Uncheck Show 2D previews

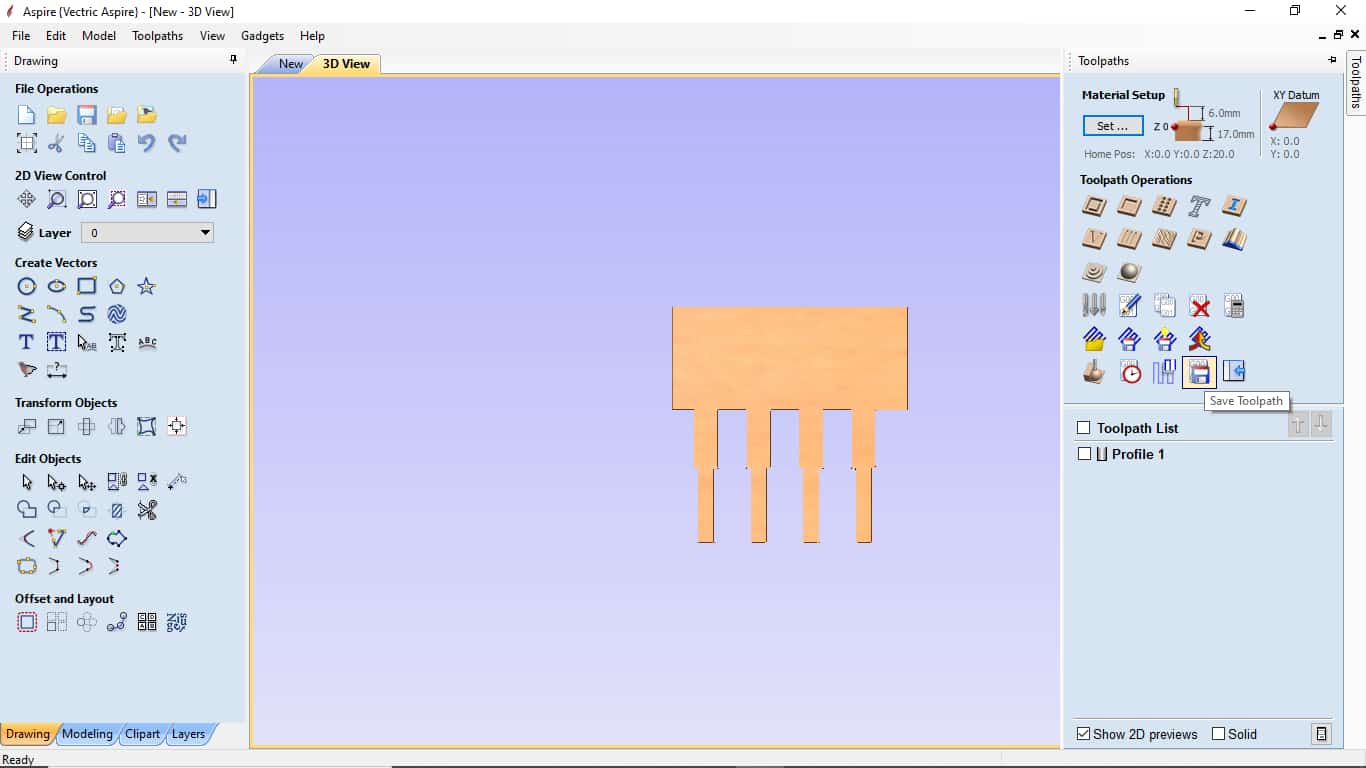click(1083, 734)
